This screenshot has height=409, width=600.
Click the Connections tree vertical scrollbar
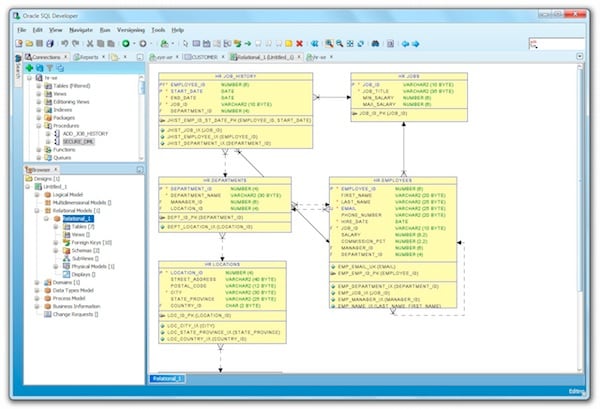(142, 117)
